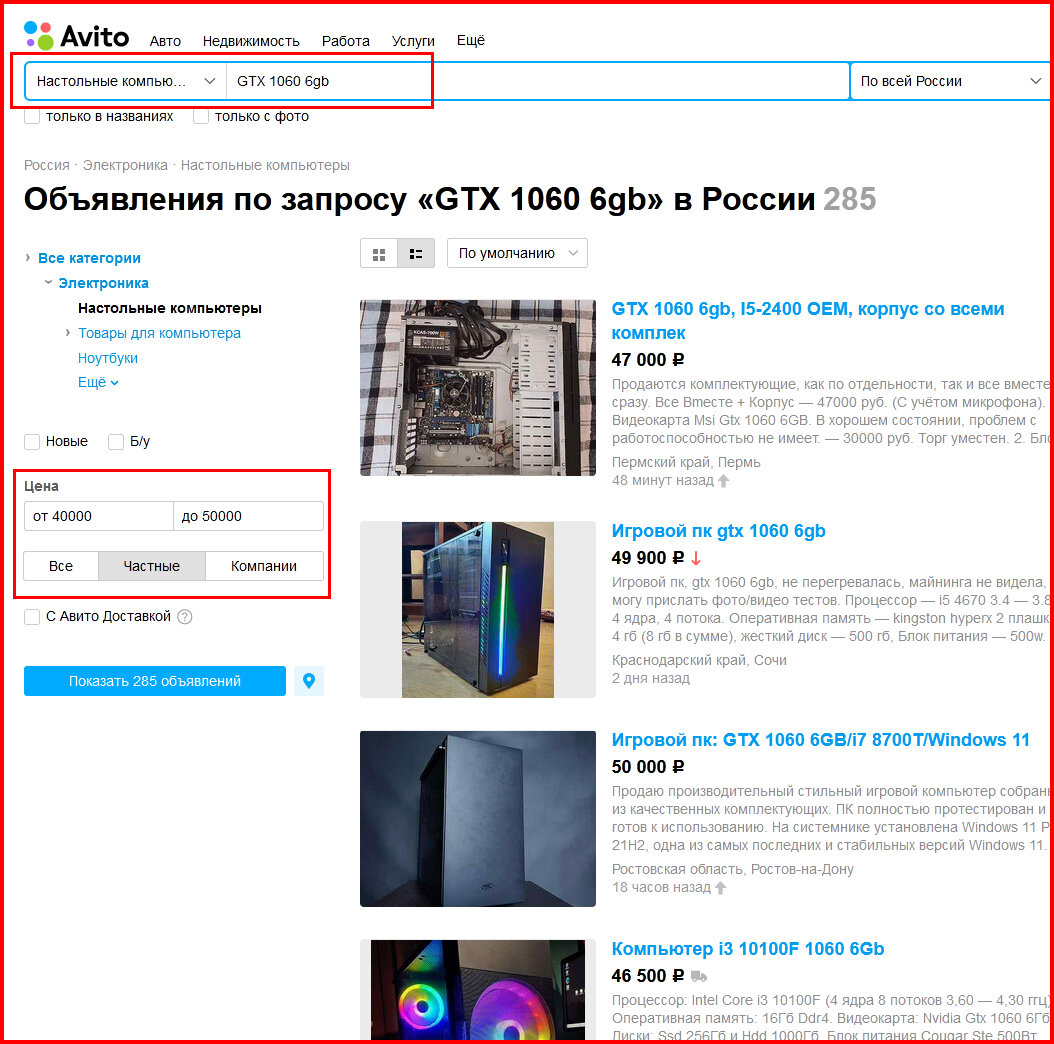Viewport: 1054px width, 1044px height.
Task: Open 'Услуги' in top menu
Action: tap(413, 41)
